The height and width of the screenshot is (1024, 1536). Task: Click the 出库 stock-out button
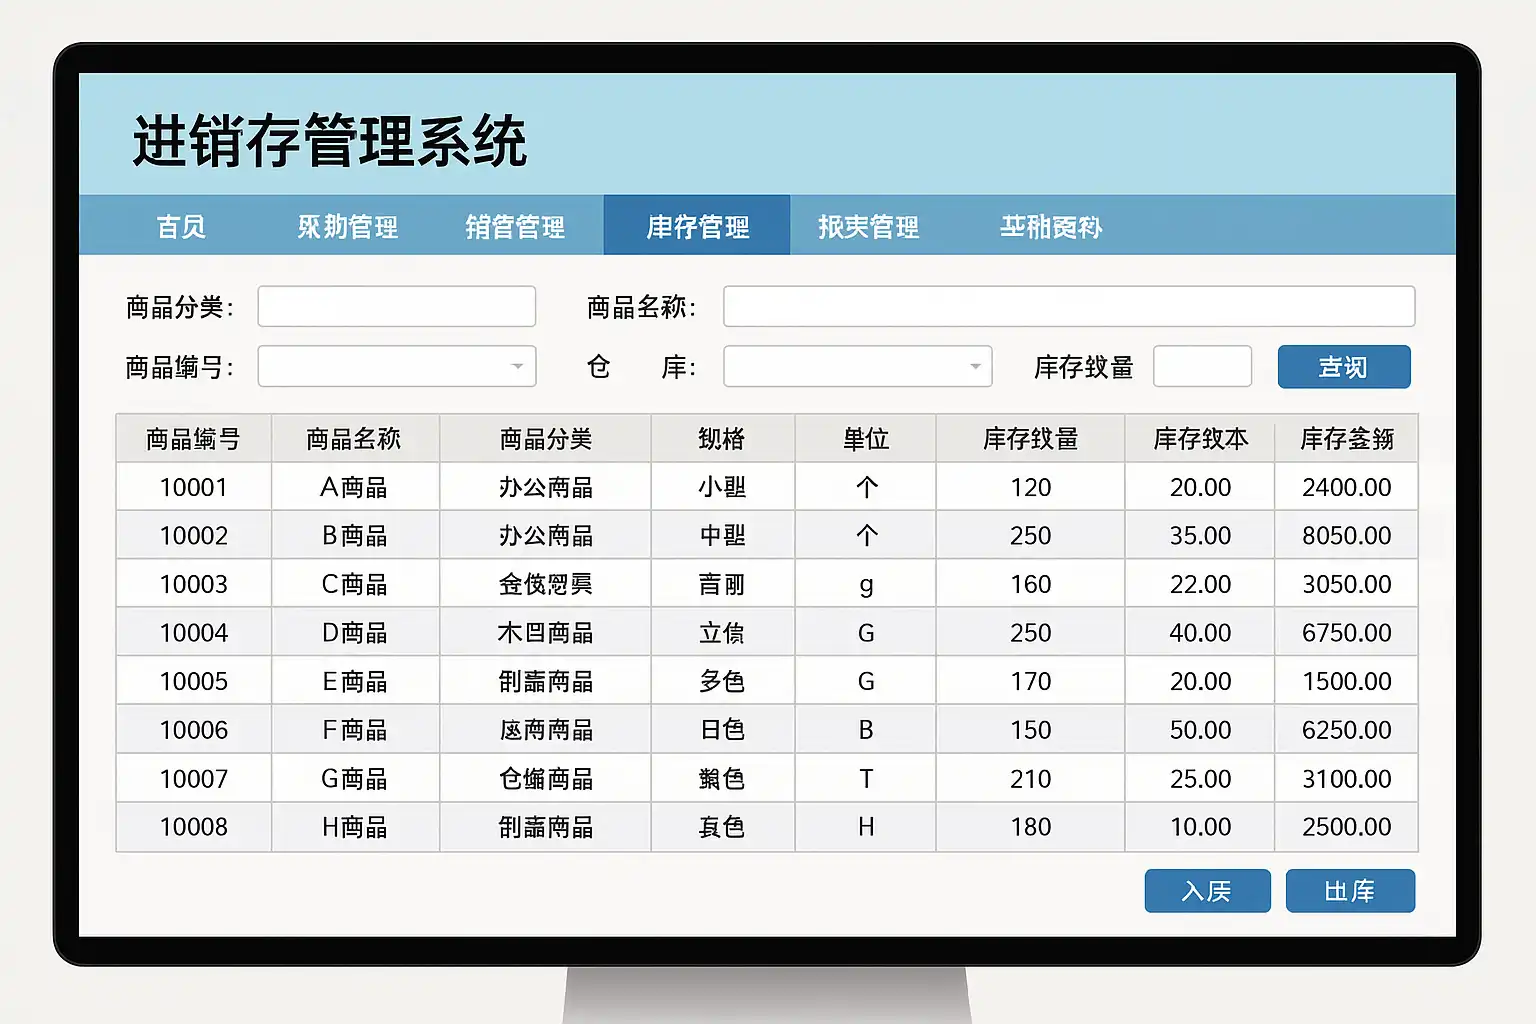tap(1350, 891)
